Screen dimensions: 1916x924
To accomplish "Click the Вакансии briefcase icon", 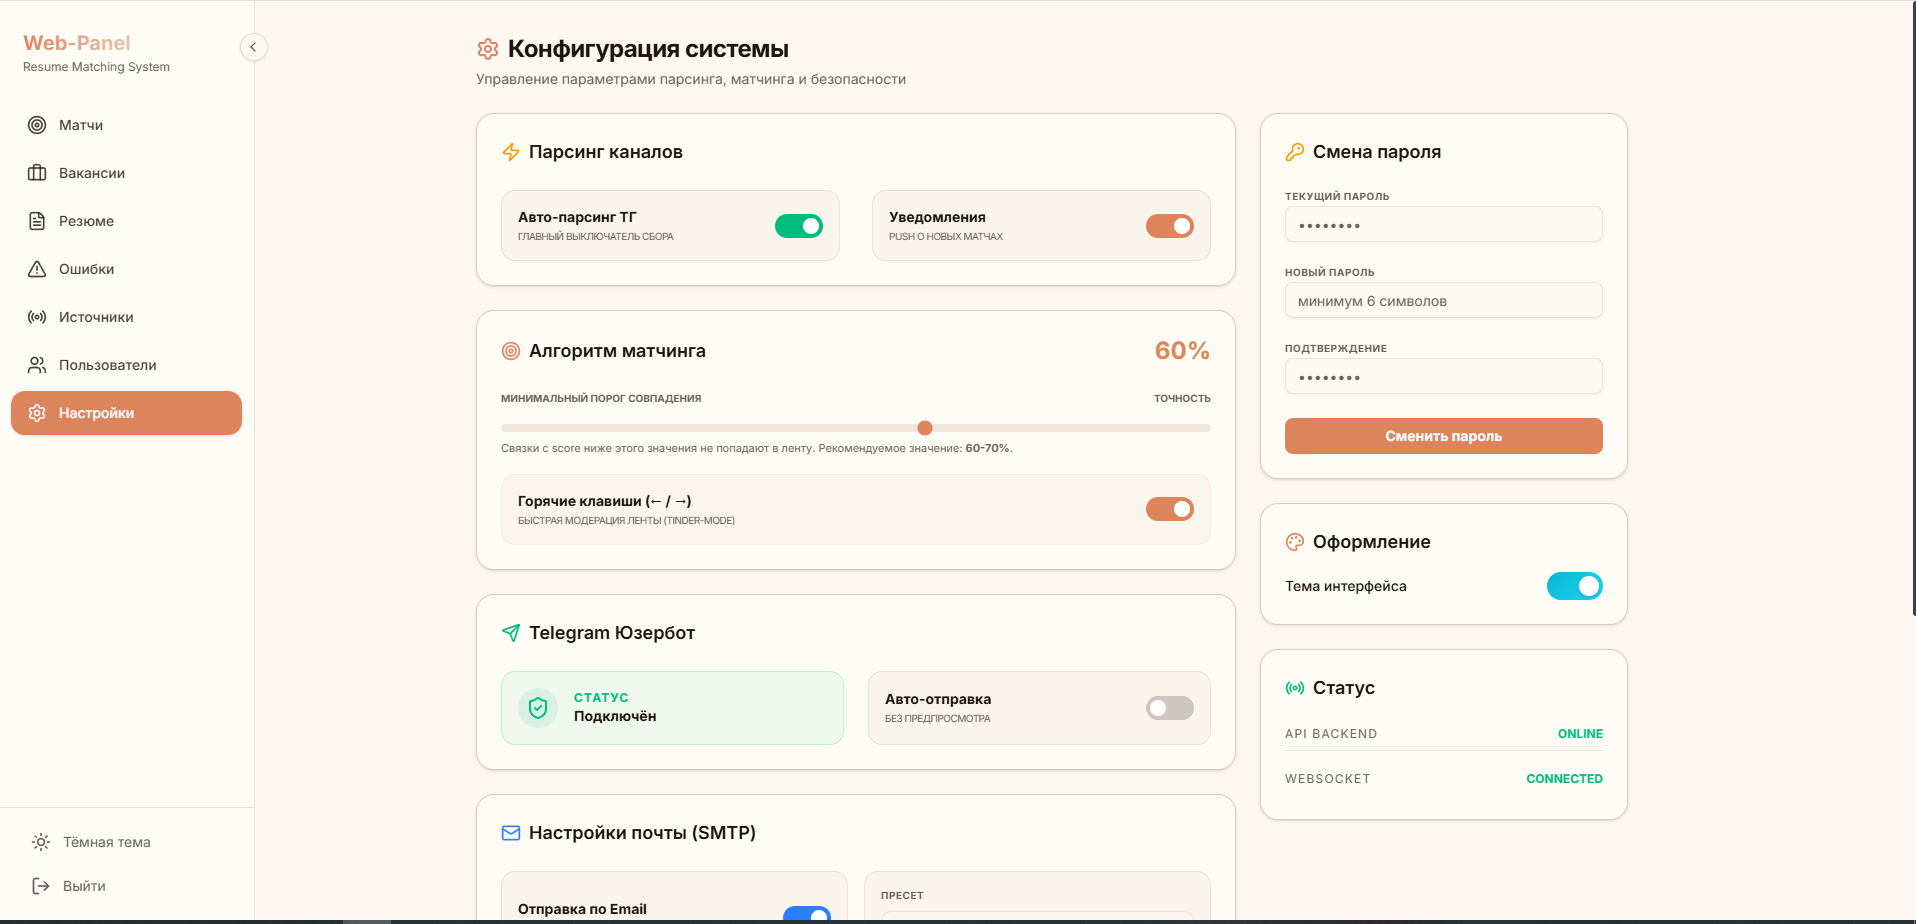I will click(37, 173).
